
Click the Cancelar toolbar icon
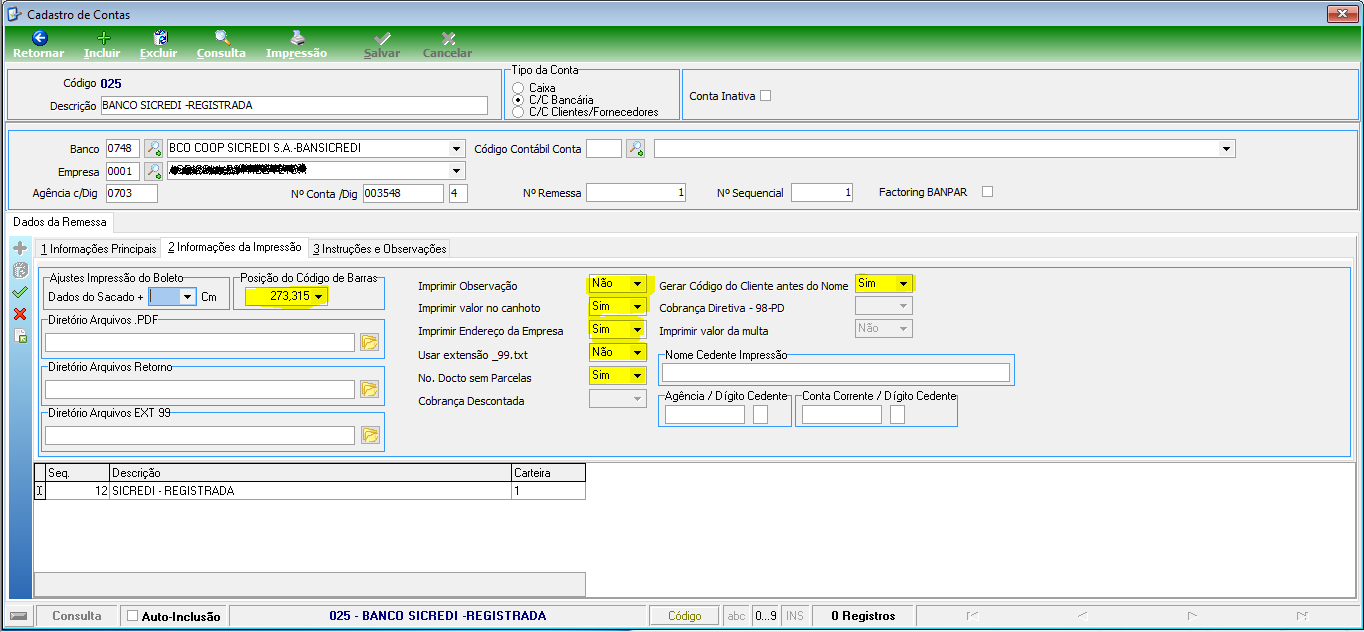pos(448,38)
